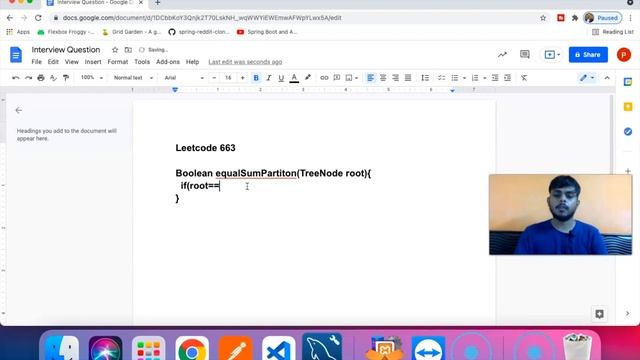Click 'Last edit was seconds ago' link
The height and width of the screenshot is (360, 640).
click(245, 62)
